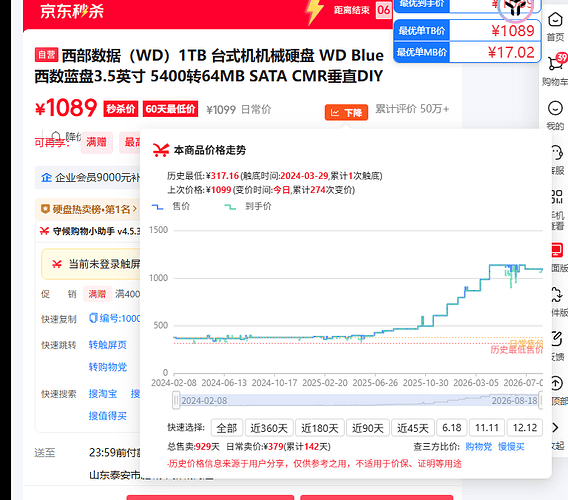The image size is (568, 500).
Task: Click the 搜值得买 quick search link
Action: point(108,416)
